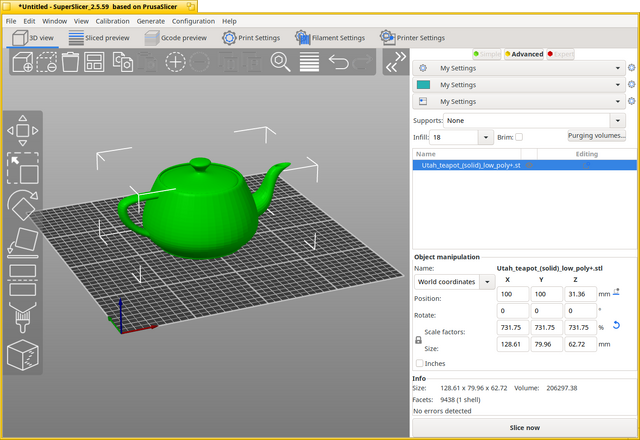Open the Print Settings tab
This screenshot has height=440, width=640.
251,38
